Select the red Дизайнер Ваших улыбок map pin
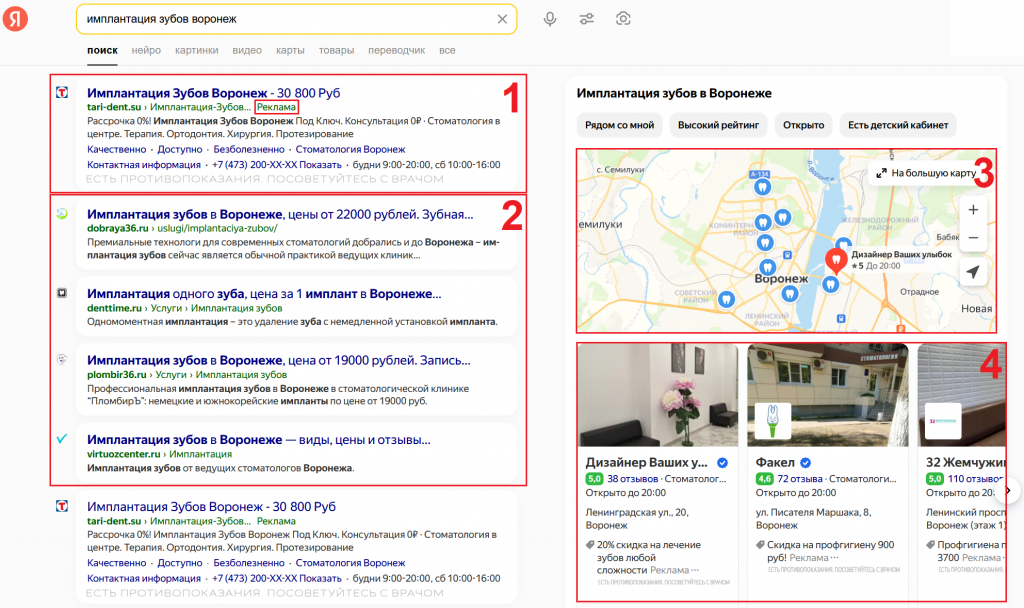The image size is (1024, 608). (835, 260)
